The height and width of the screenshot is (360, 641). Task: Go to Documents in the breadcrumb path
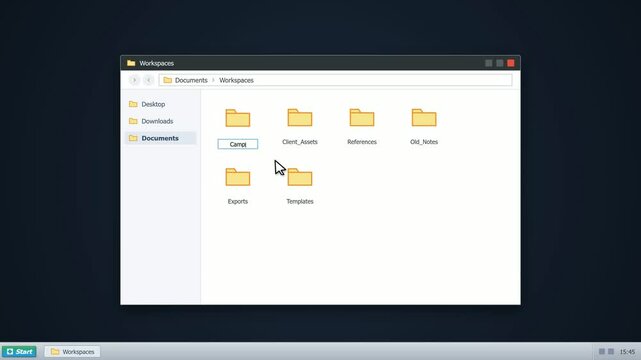tap(191, 80)
